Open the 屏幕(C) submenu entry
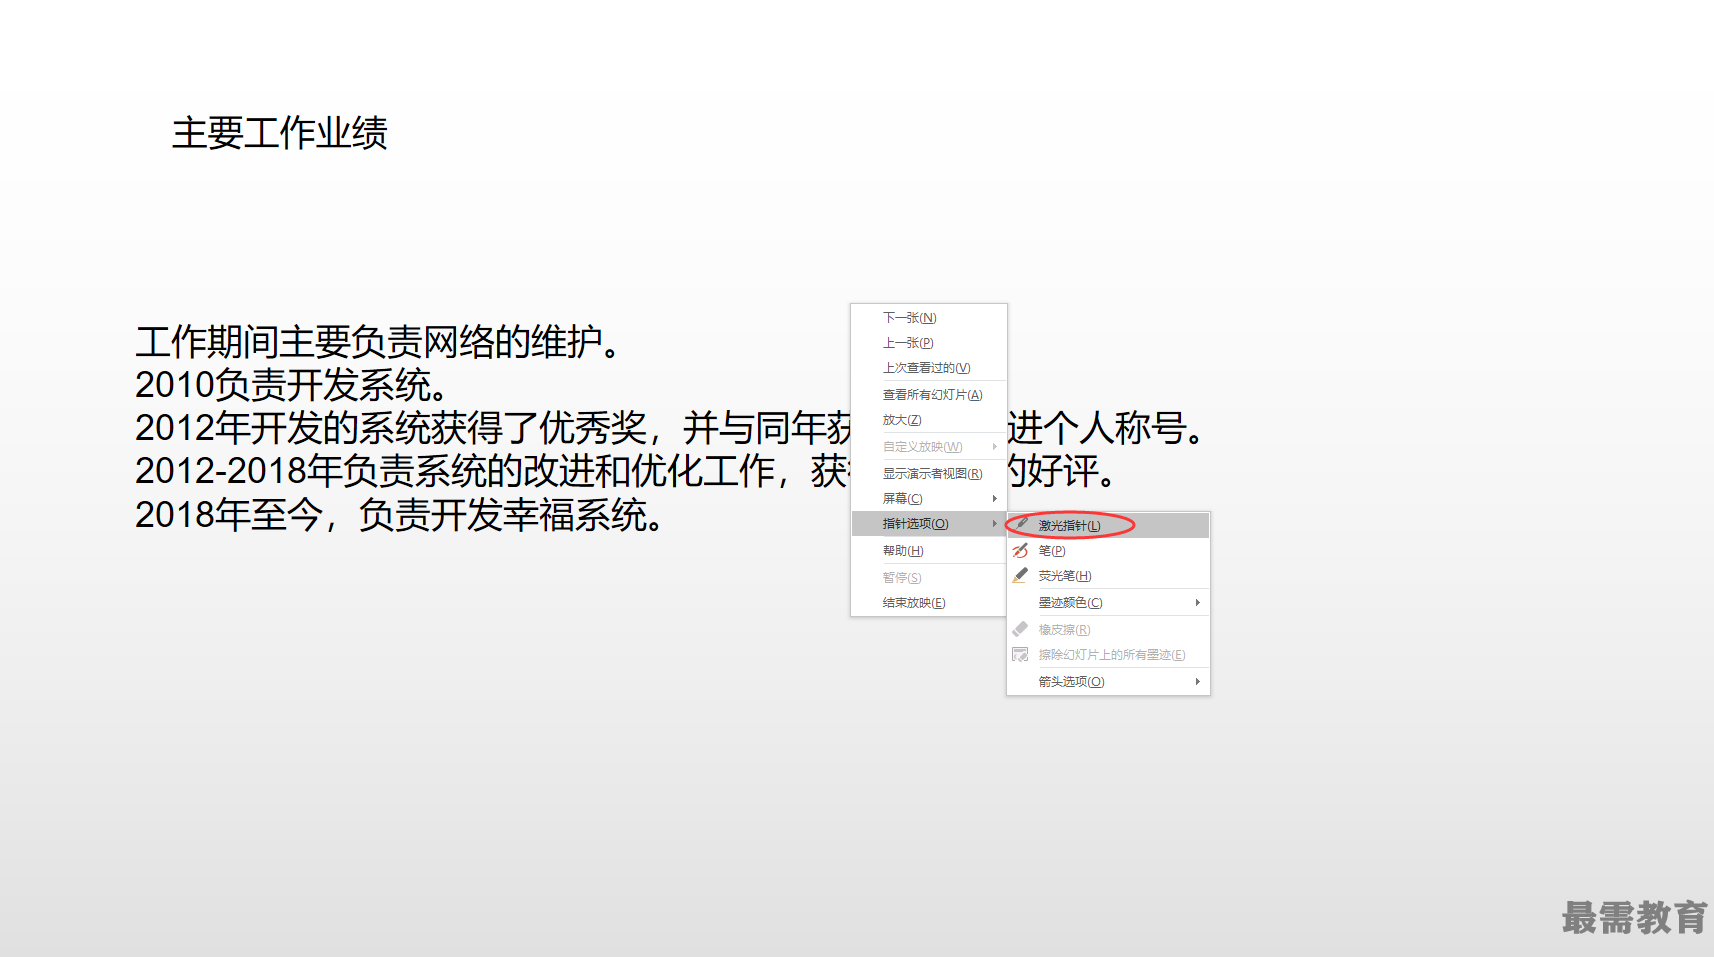 coord(929,498)
